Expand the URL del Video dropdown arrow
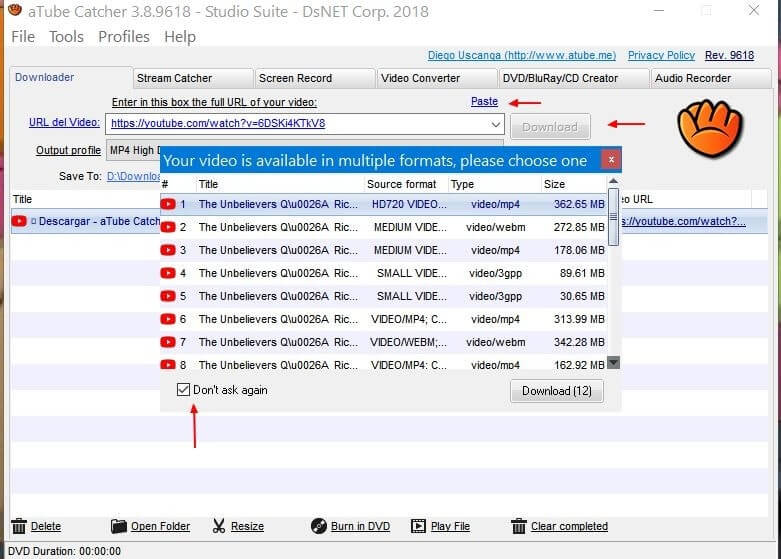Screen dimensions: 781x559 point(495,124)
